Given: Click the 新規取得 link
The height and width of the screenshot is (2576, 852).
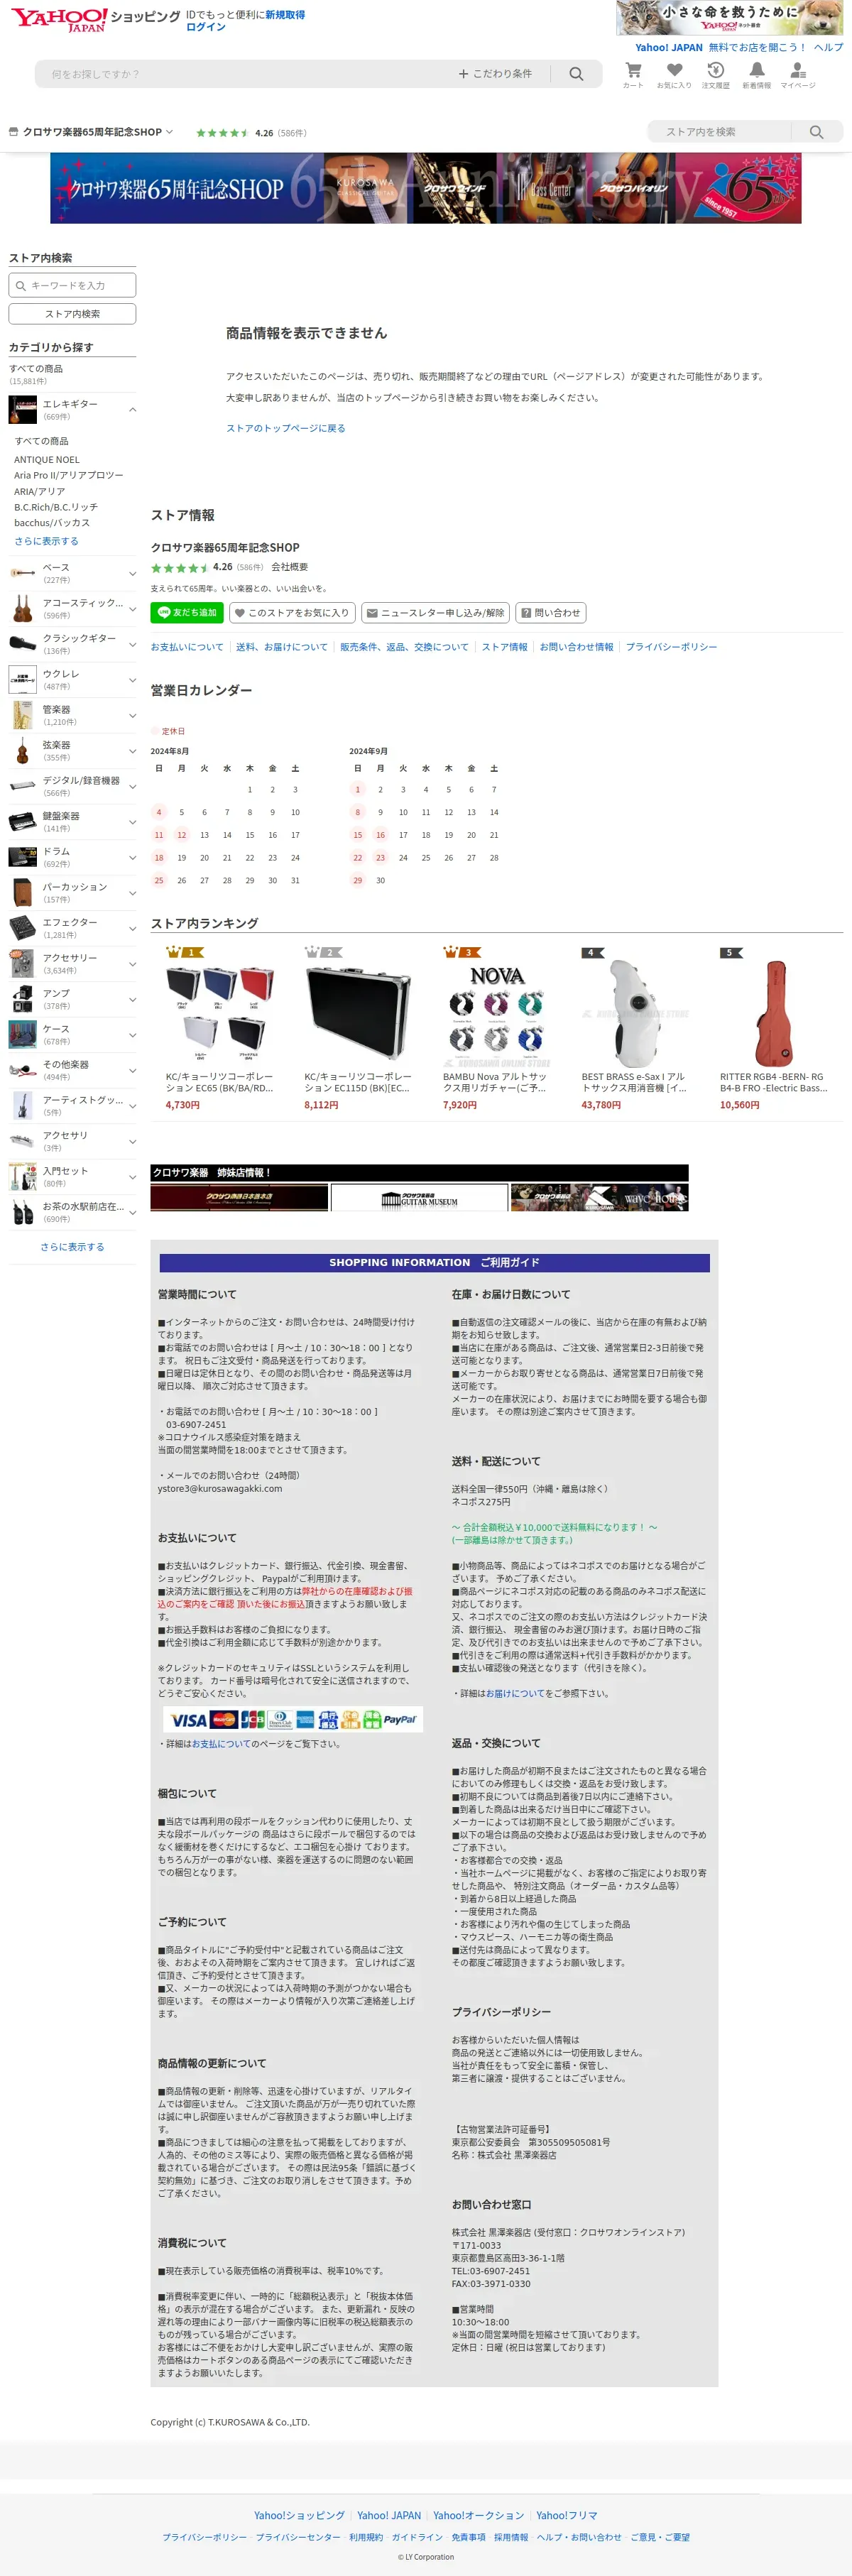Looking at the screenshot, I should 285,15.
